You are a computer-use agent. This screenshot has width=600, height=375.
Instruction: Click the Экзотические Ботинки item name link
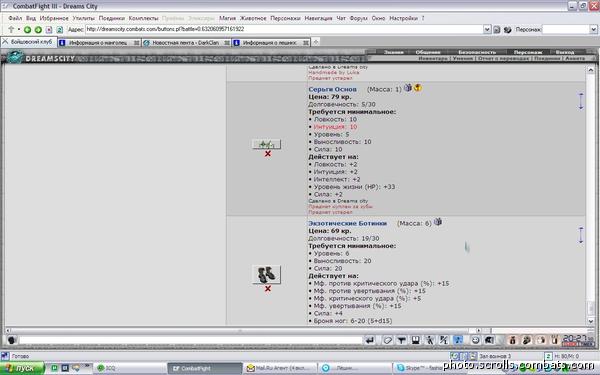click(x=347, y=223)
